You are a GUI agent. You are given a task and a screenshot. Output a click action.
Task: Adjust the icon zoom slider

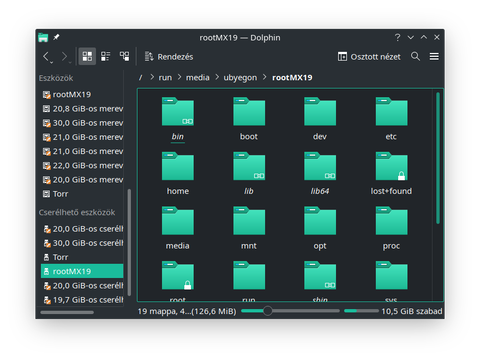pos(290,311)
